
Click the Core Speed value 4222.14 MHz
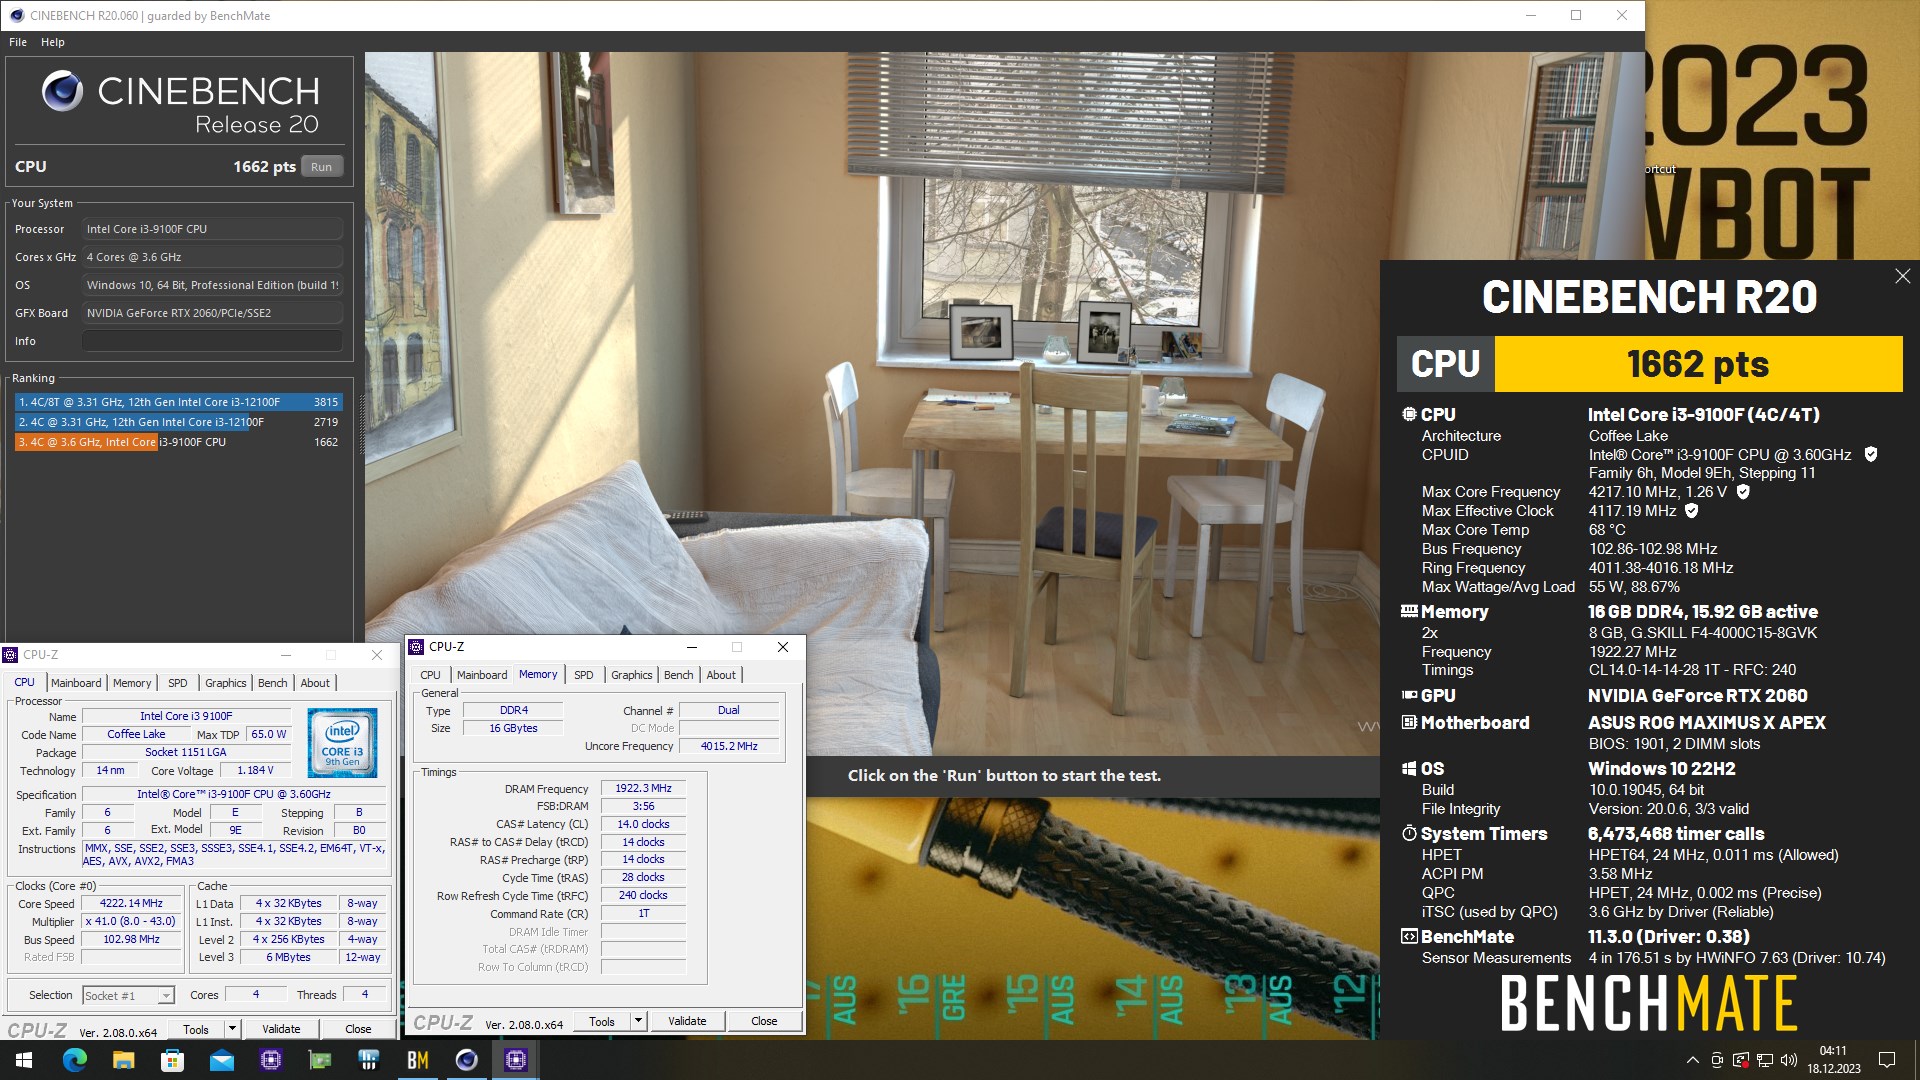click(131, 903)
